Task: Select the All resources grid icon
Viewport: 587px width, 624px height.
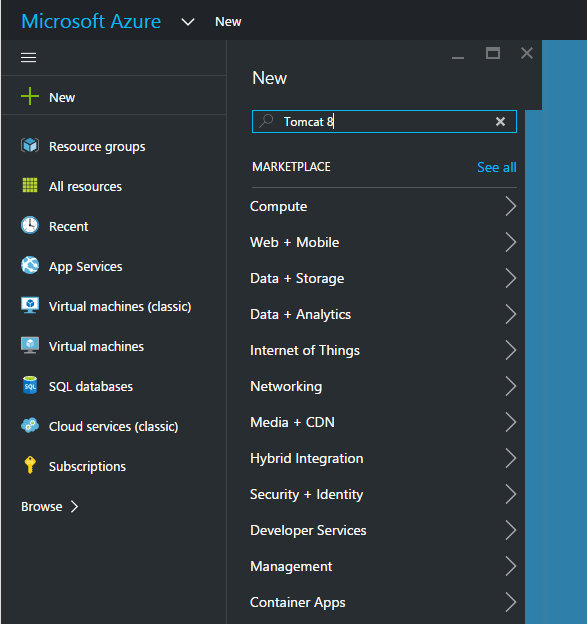Action: (30, 185)
